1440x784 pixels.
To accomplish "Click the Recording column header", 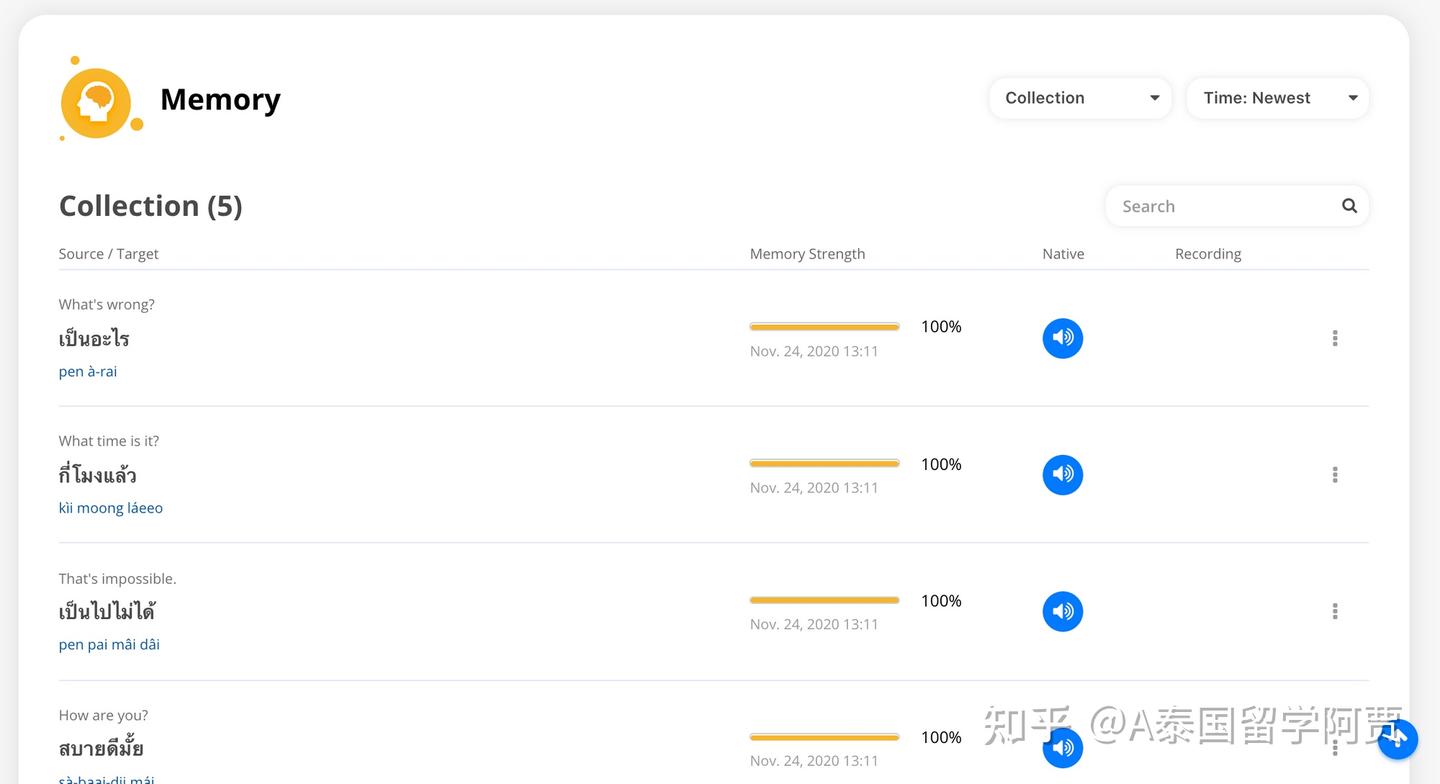I will (x=1207, y=254).
